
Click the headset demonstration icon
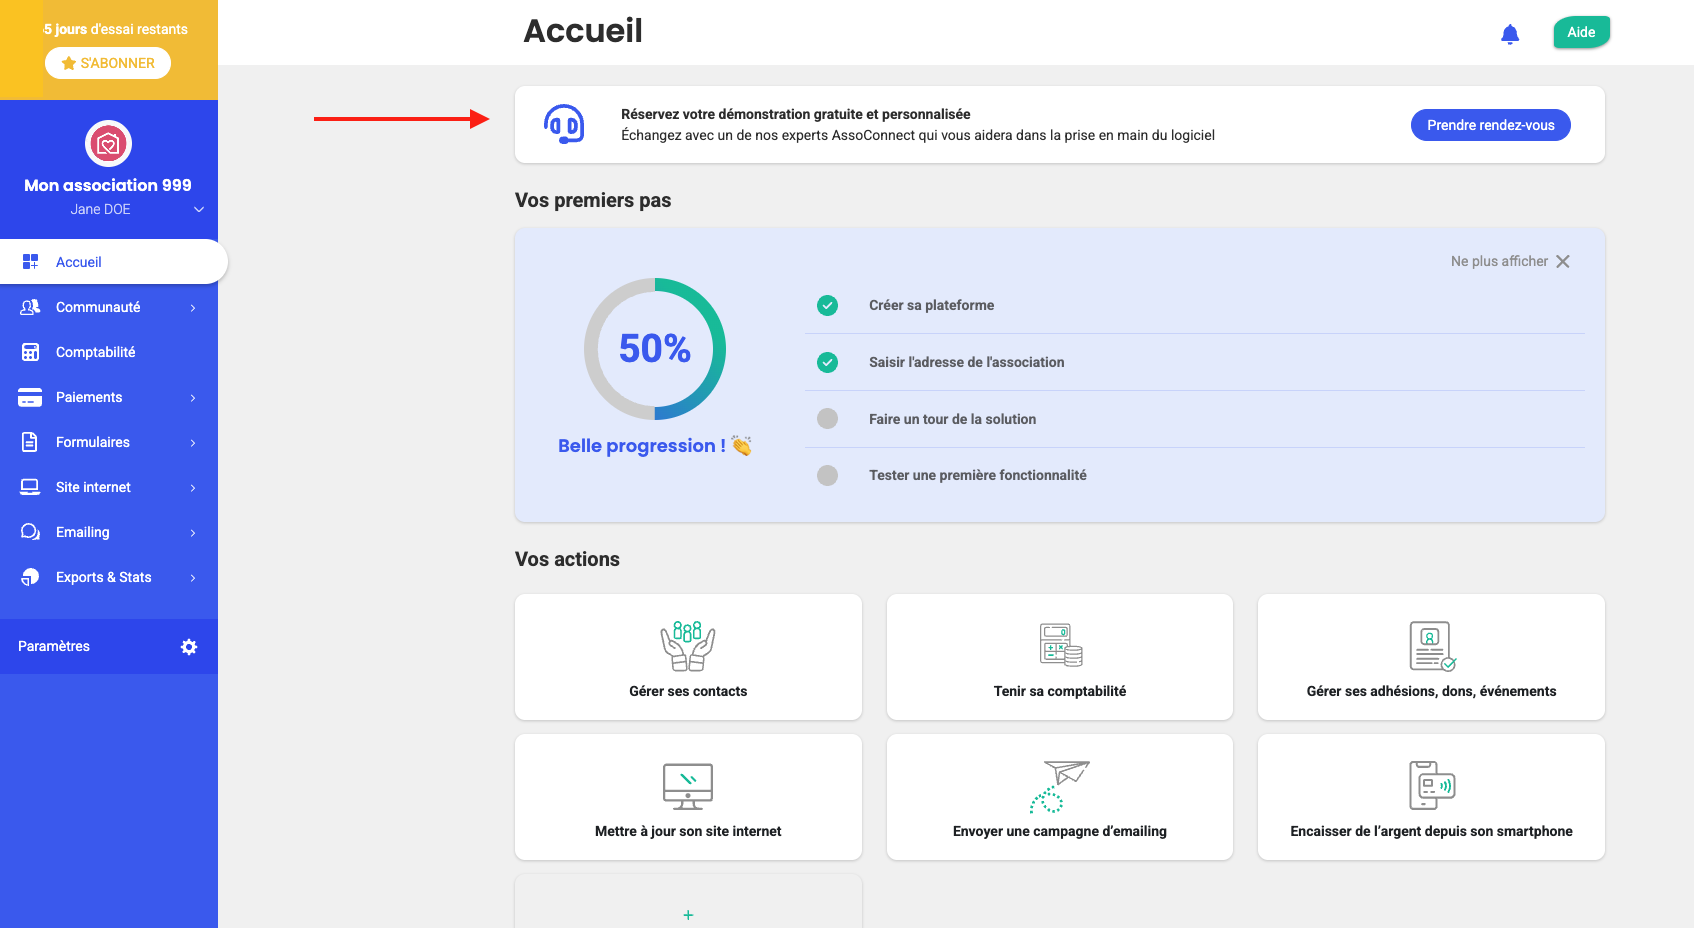(x=564, y=125)
